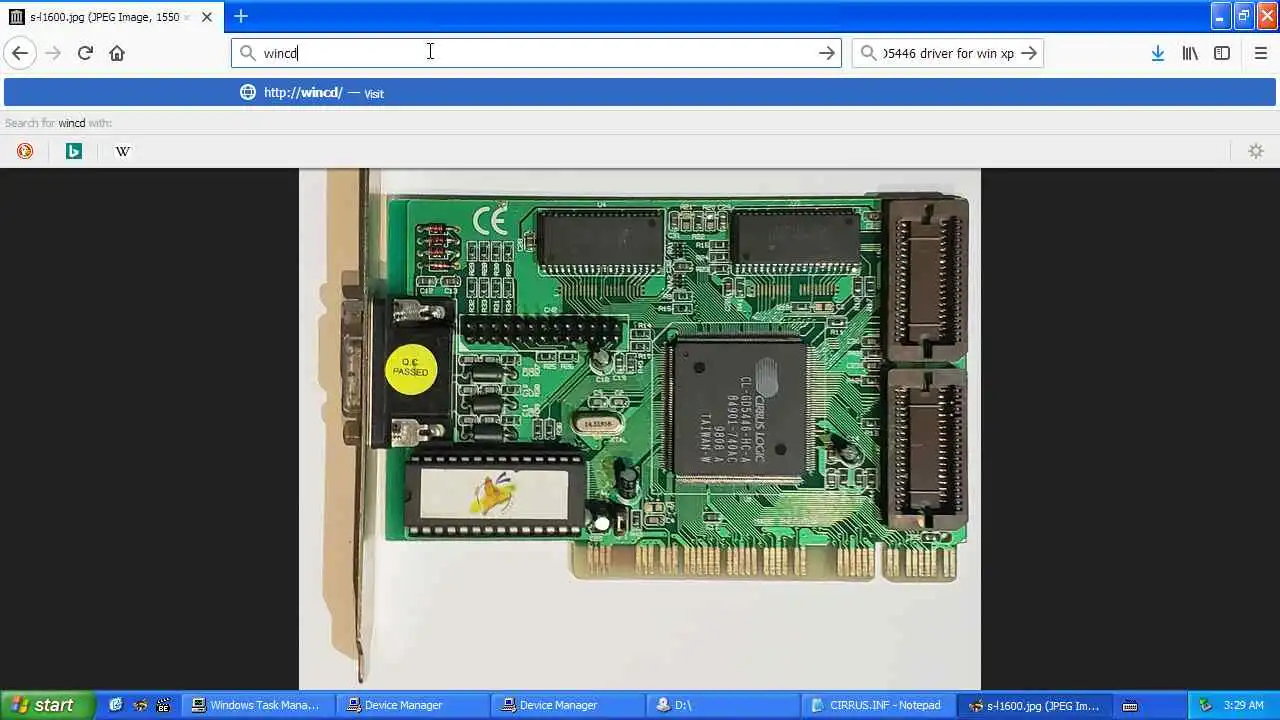Click the address bar text field
Screen dimensions: 1280x720
[x=536, y=53]
